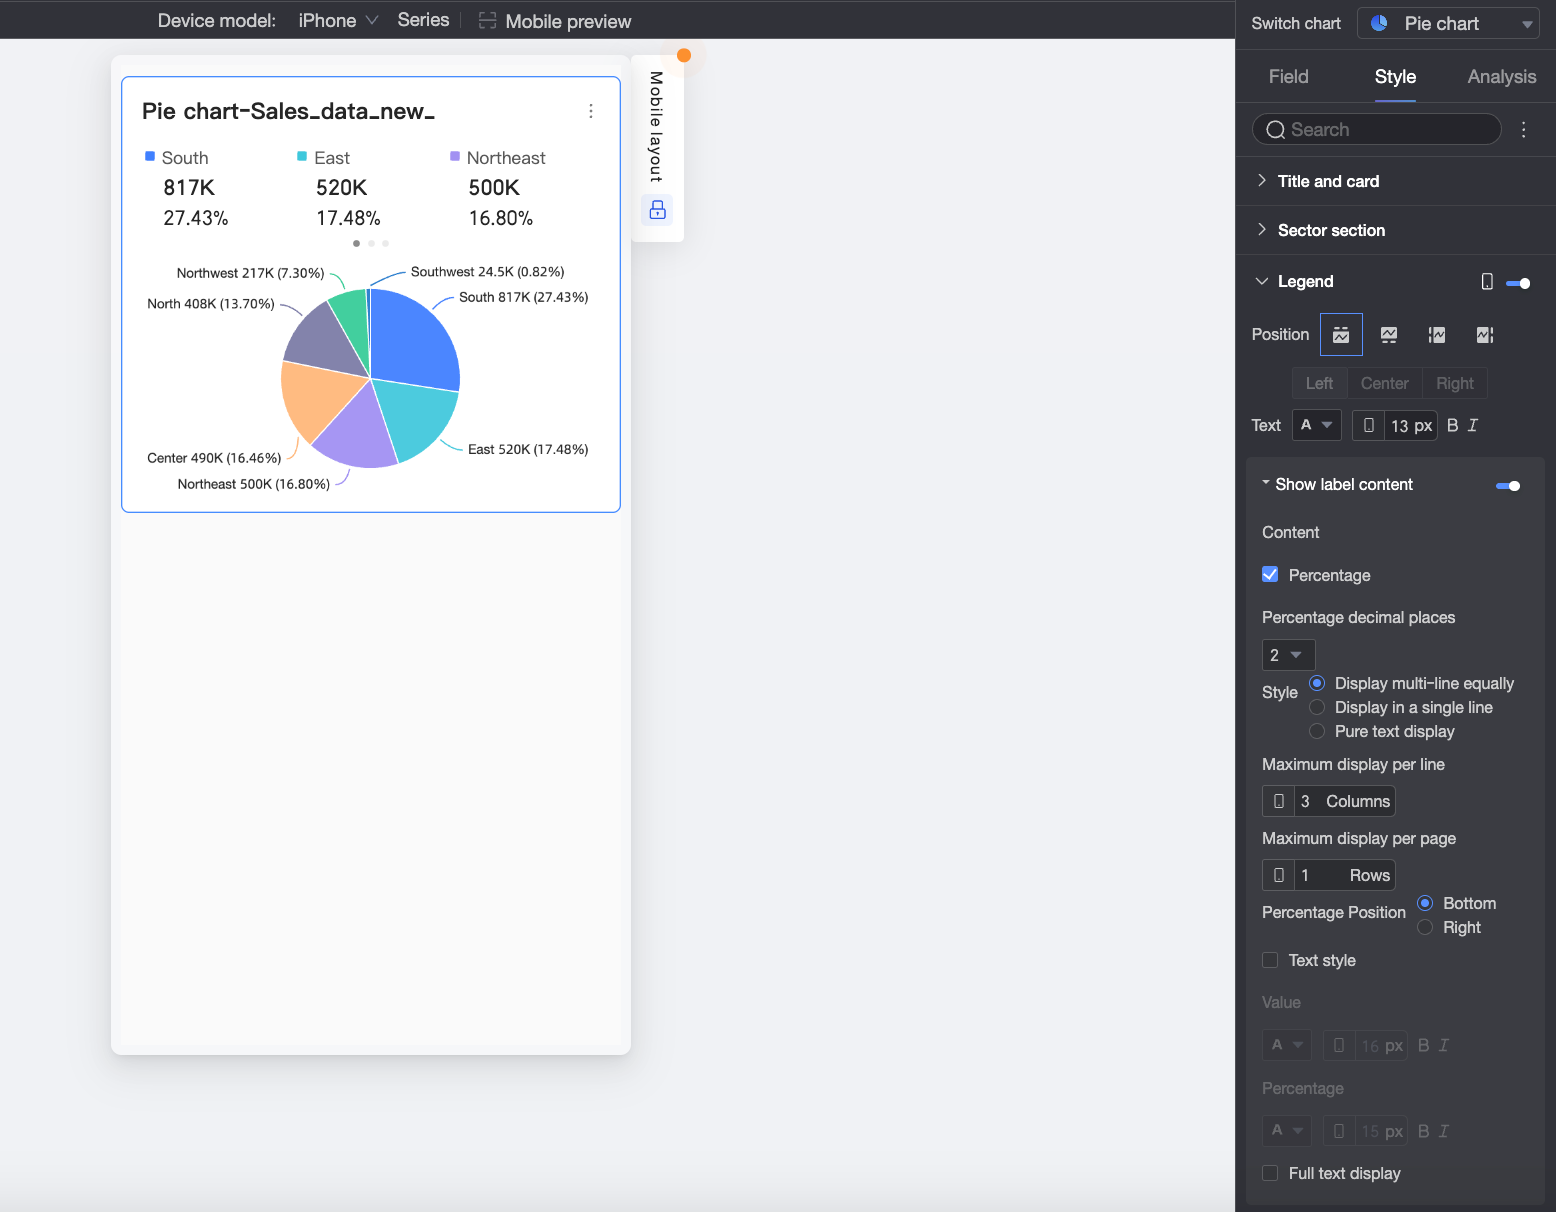Click the first legend pagination dot

356,243
